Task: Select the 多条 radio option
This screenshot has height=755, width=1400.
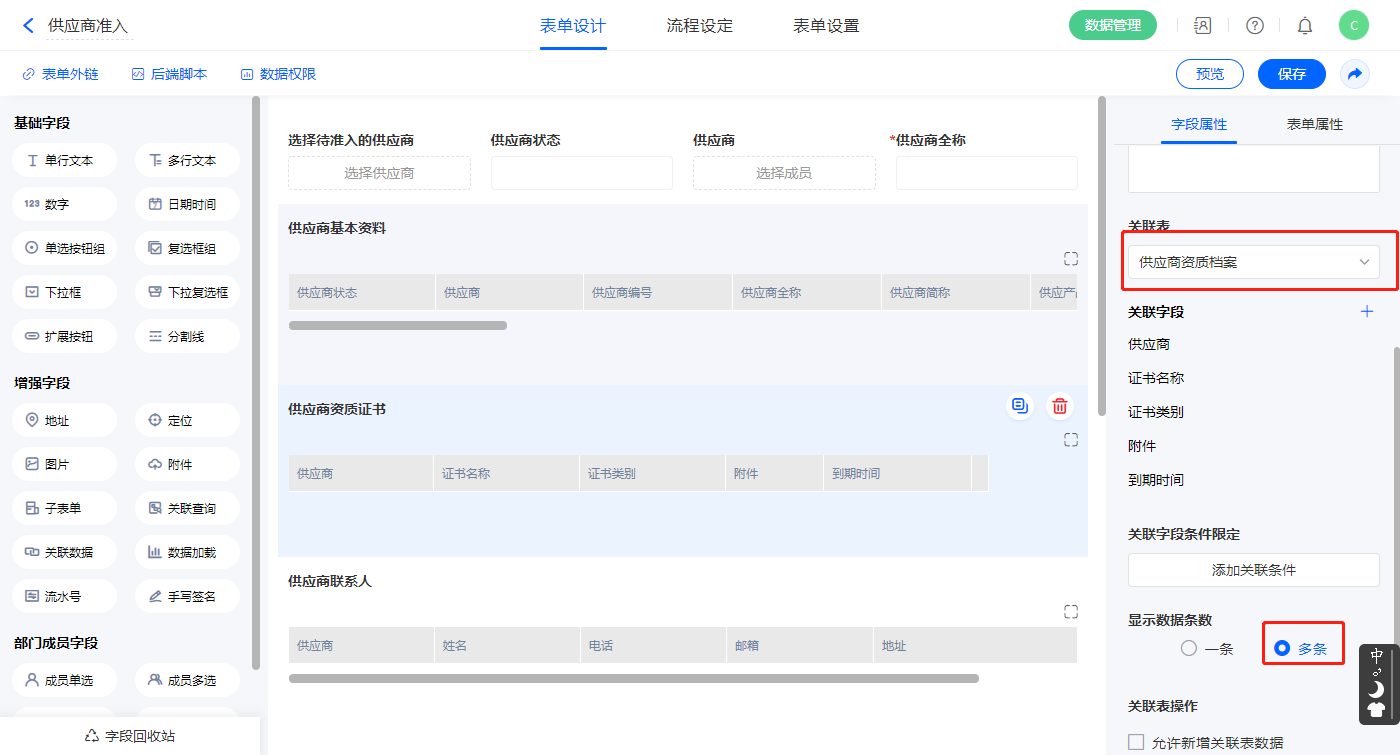Action: tap(1282, 648)
